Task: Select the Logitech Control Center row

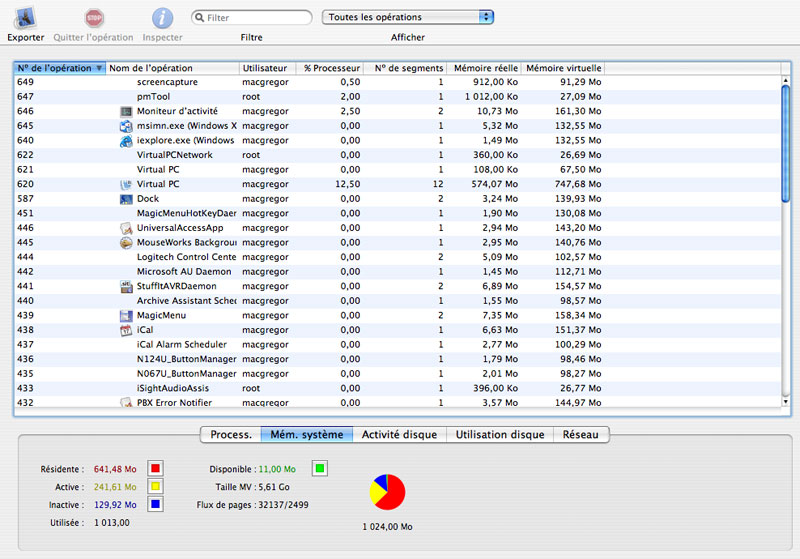Action: [x=398, y=257]
